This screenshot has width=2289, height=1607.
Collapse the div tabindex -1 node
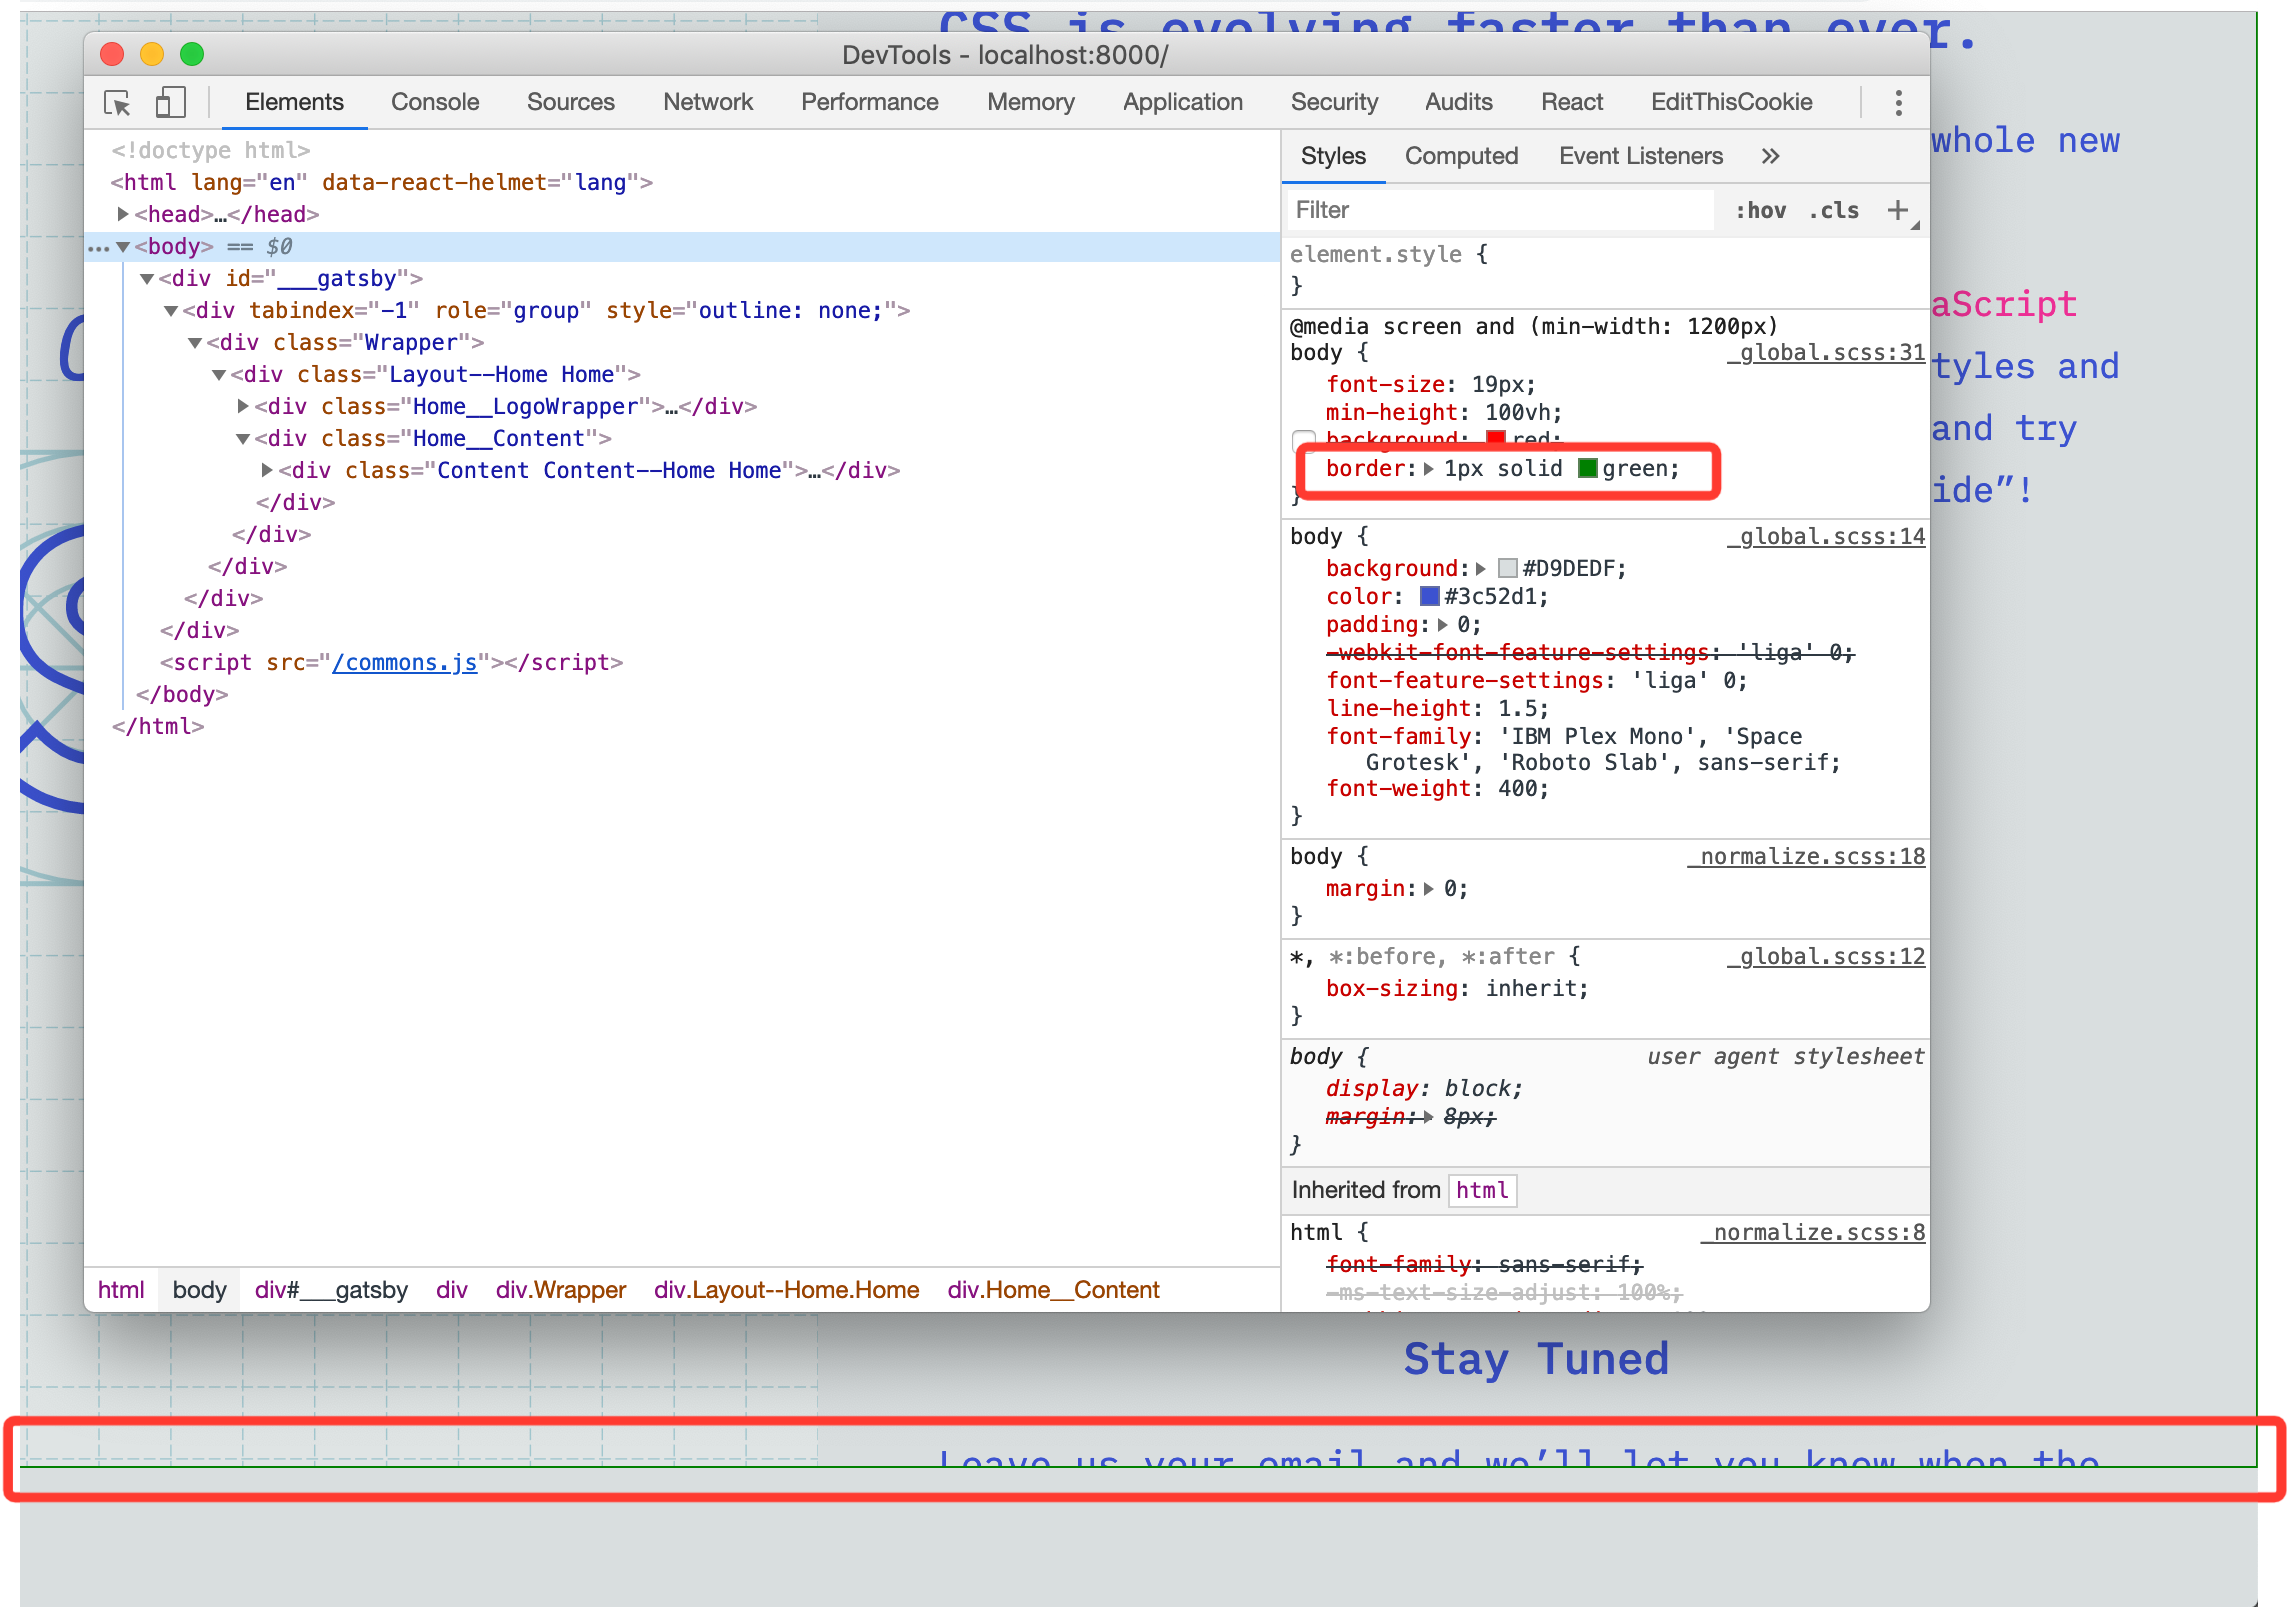pos(171,311)
